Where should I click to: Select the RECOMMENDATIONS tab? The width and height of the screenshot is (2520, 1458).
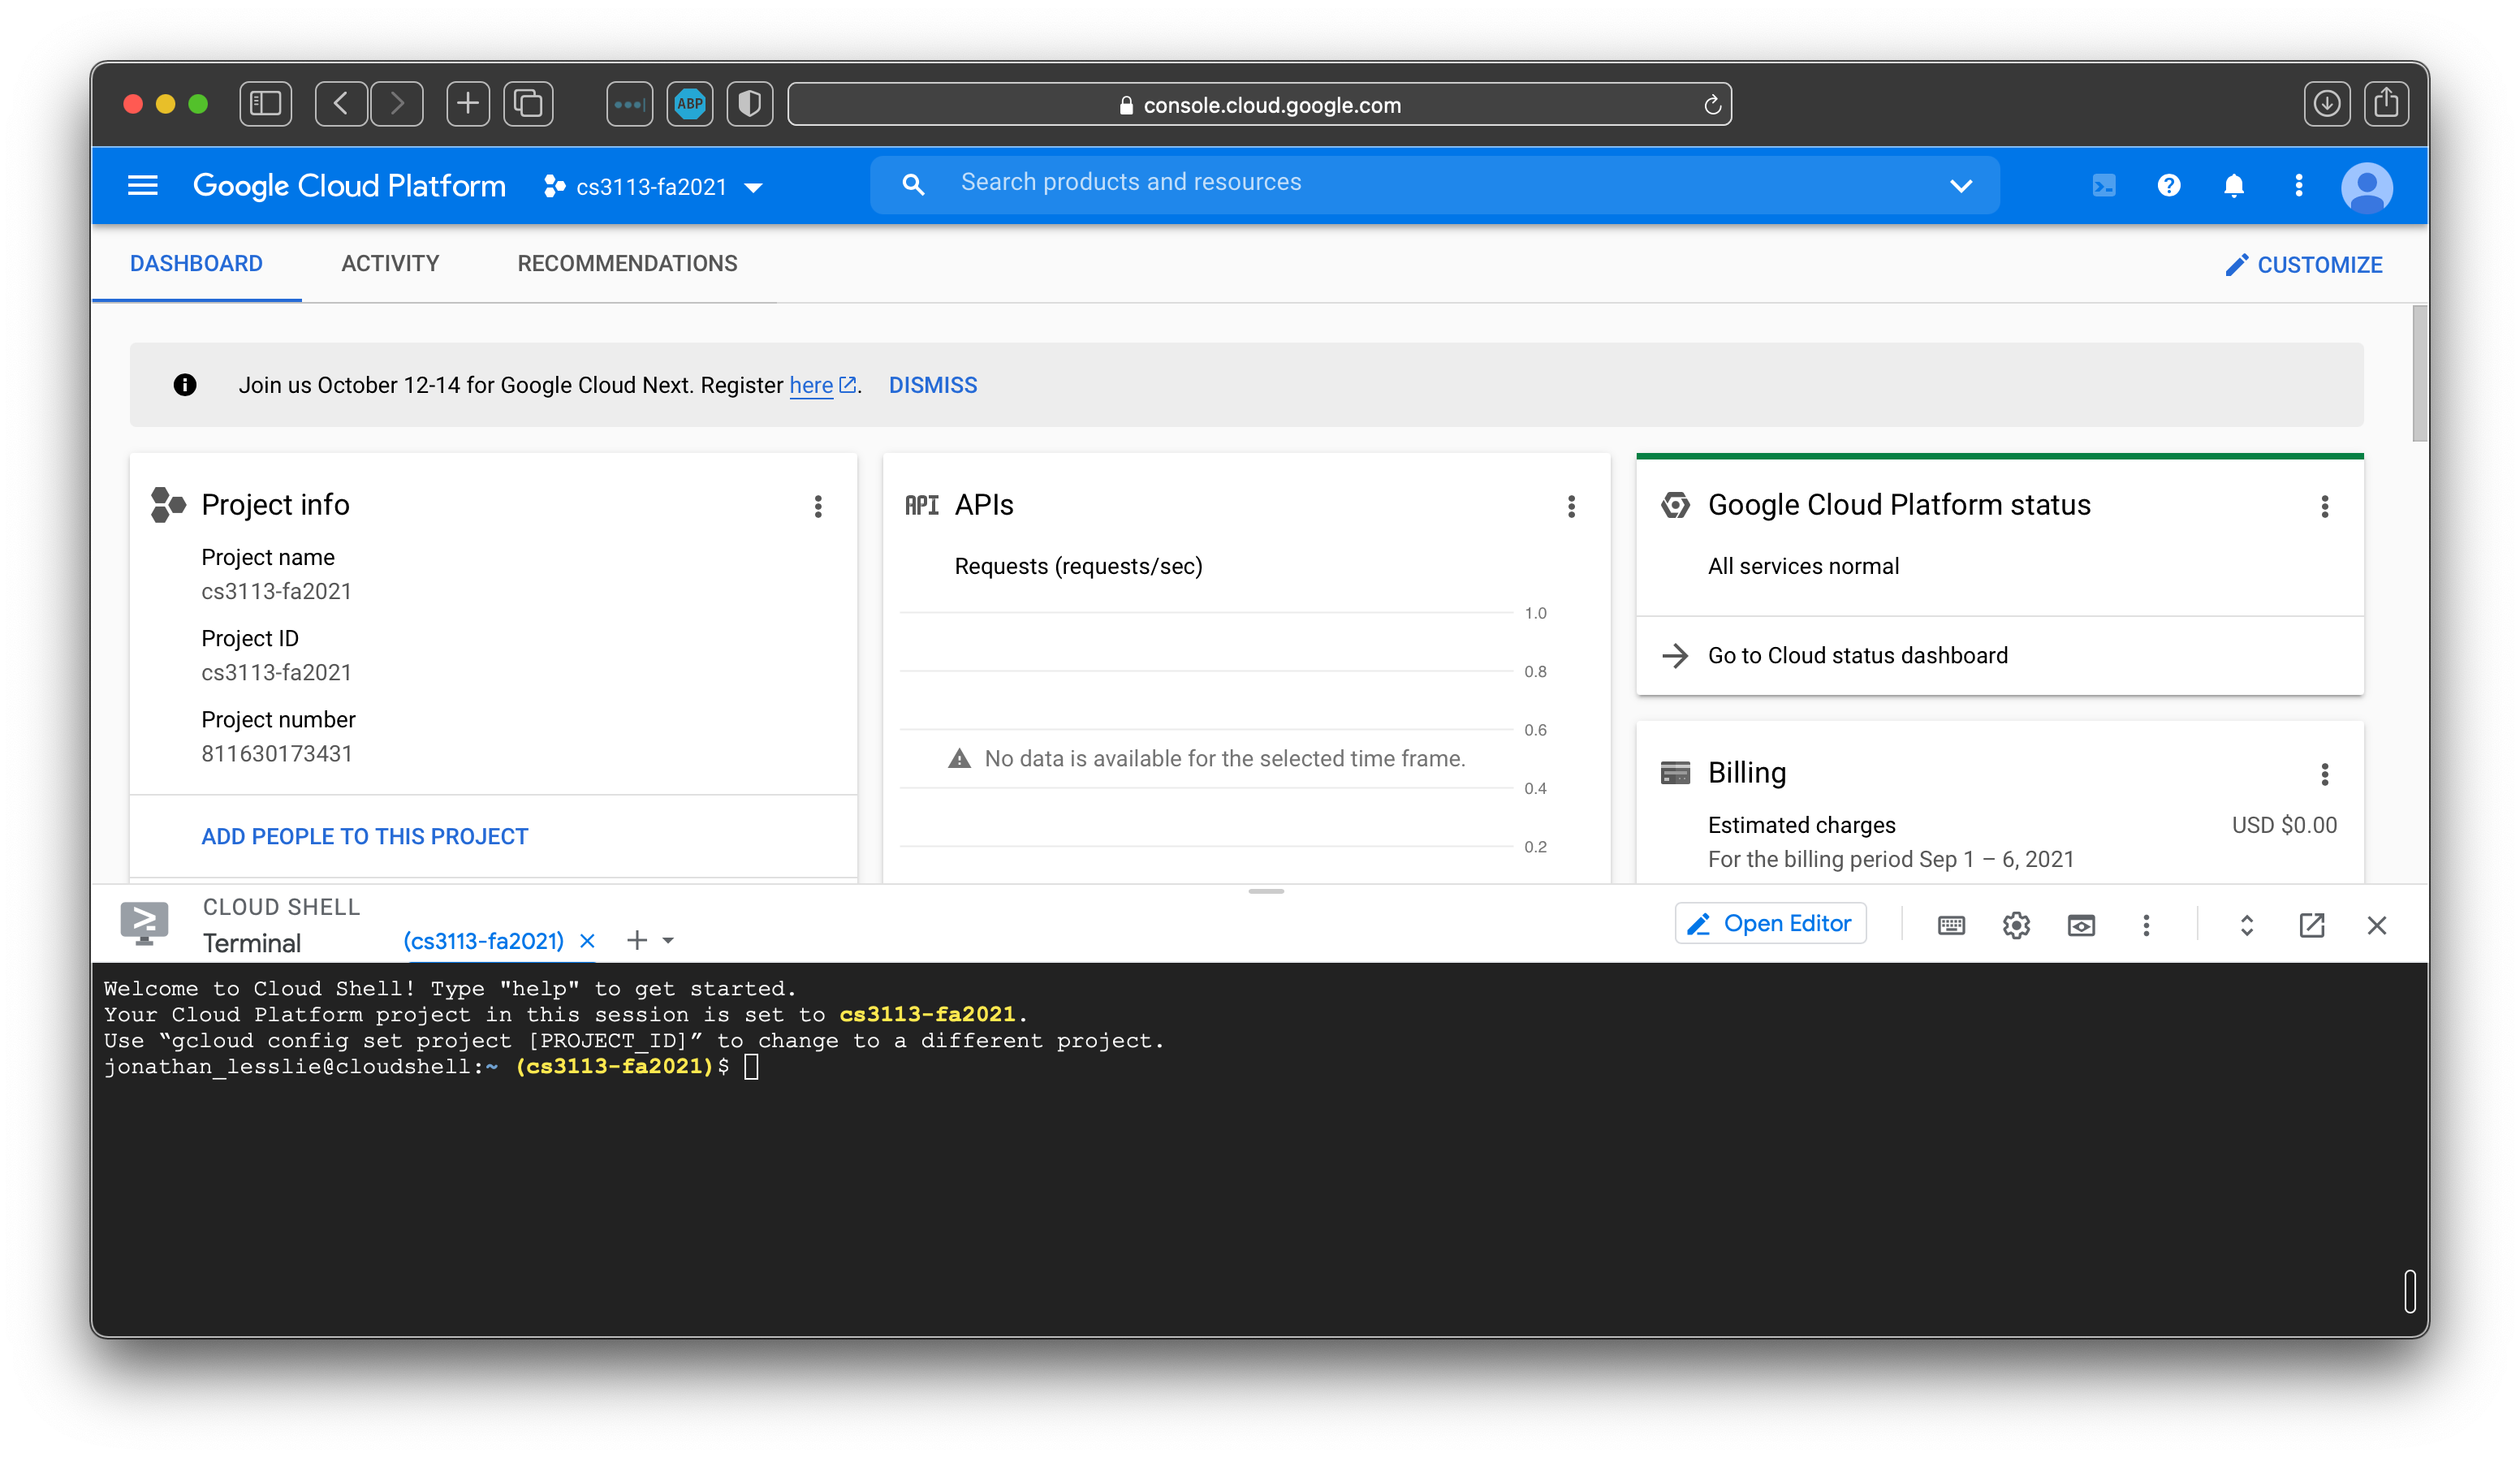pyautogui.click(x=627, y=264)
